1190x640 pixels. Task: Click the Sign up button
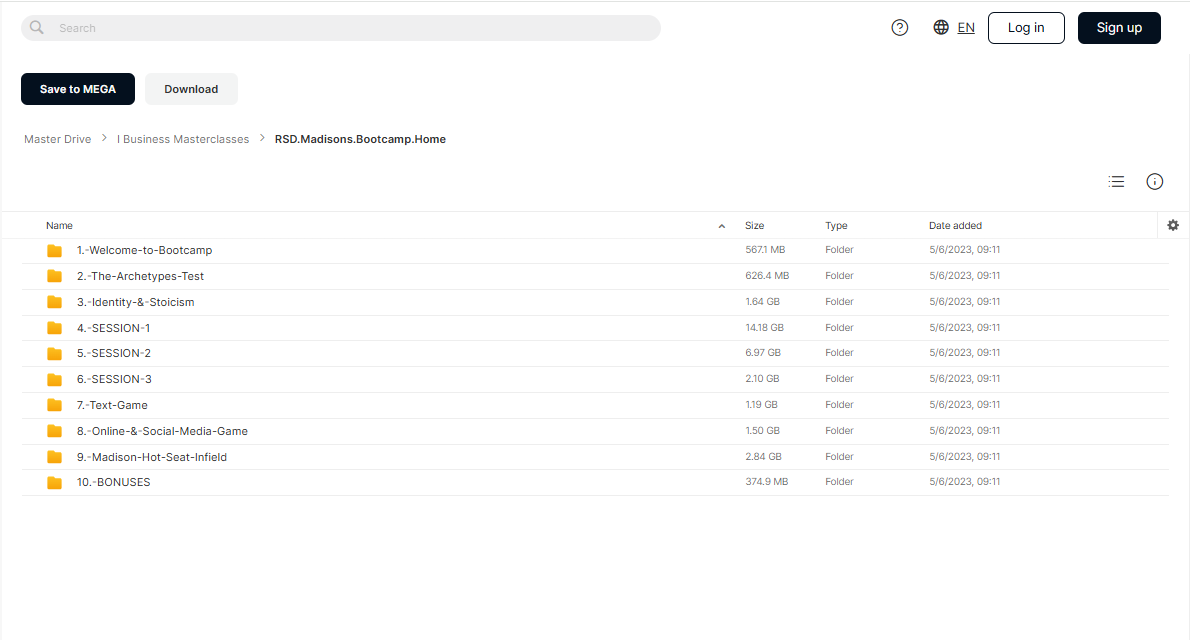1119,28
